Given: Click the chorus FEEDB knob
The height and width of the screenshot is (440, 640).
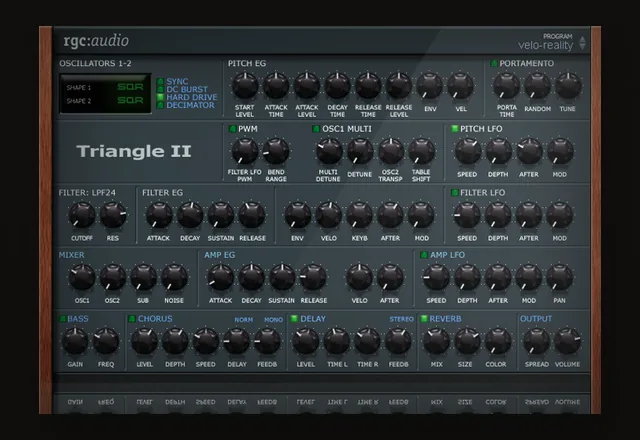Looking at the screenshot, I should [x=267, y=341].
